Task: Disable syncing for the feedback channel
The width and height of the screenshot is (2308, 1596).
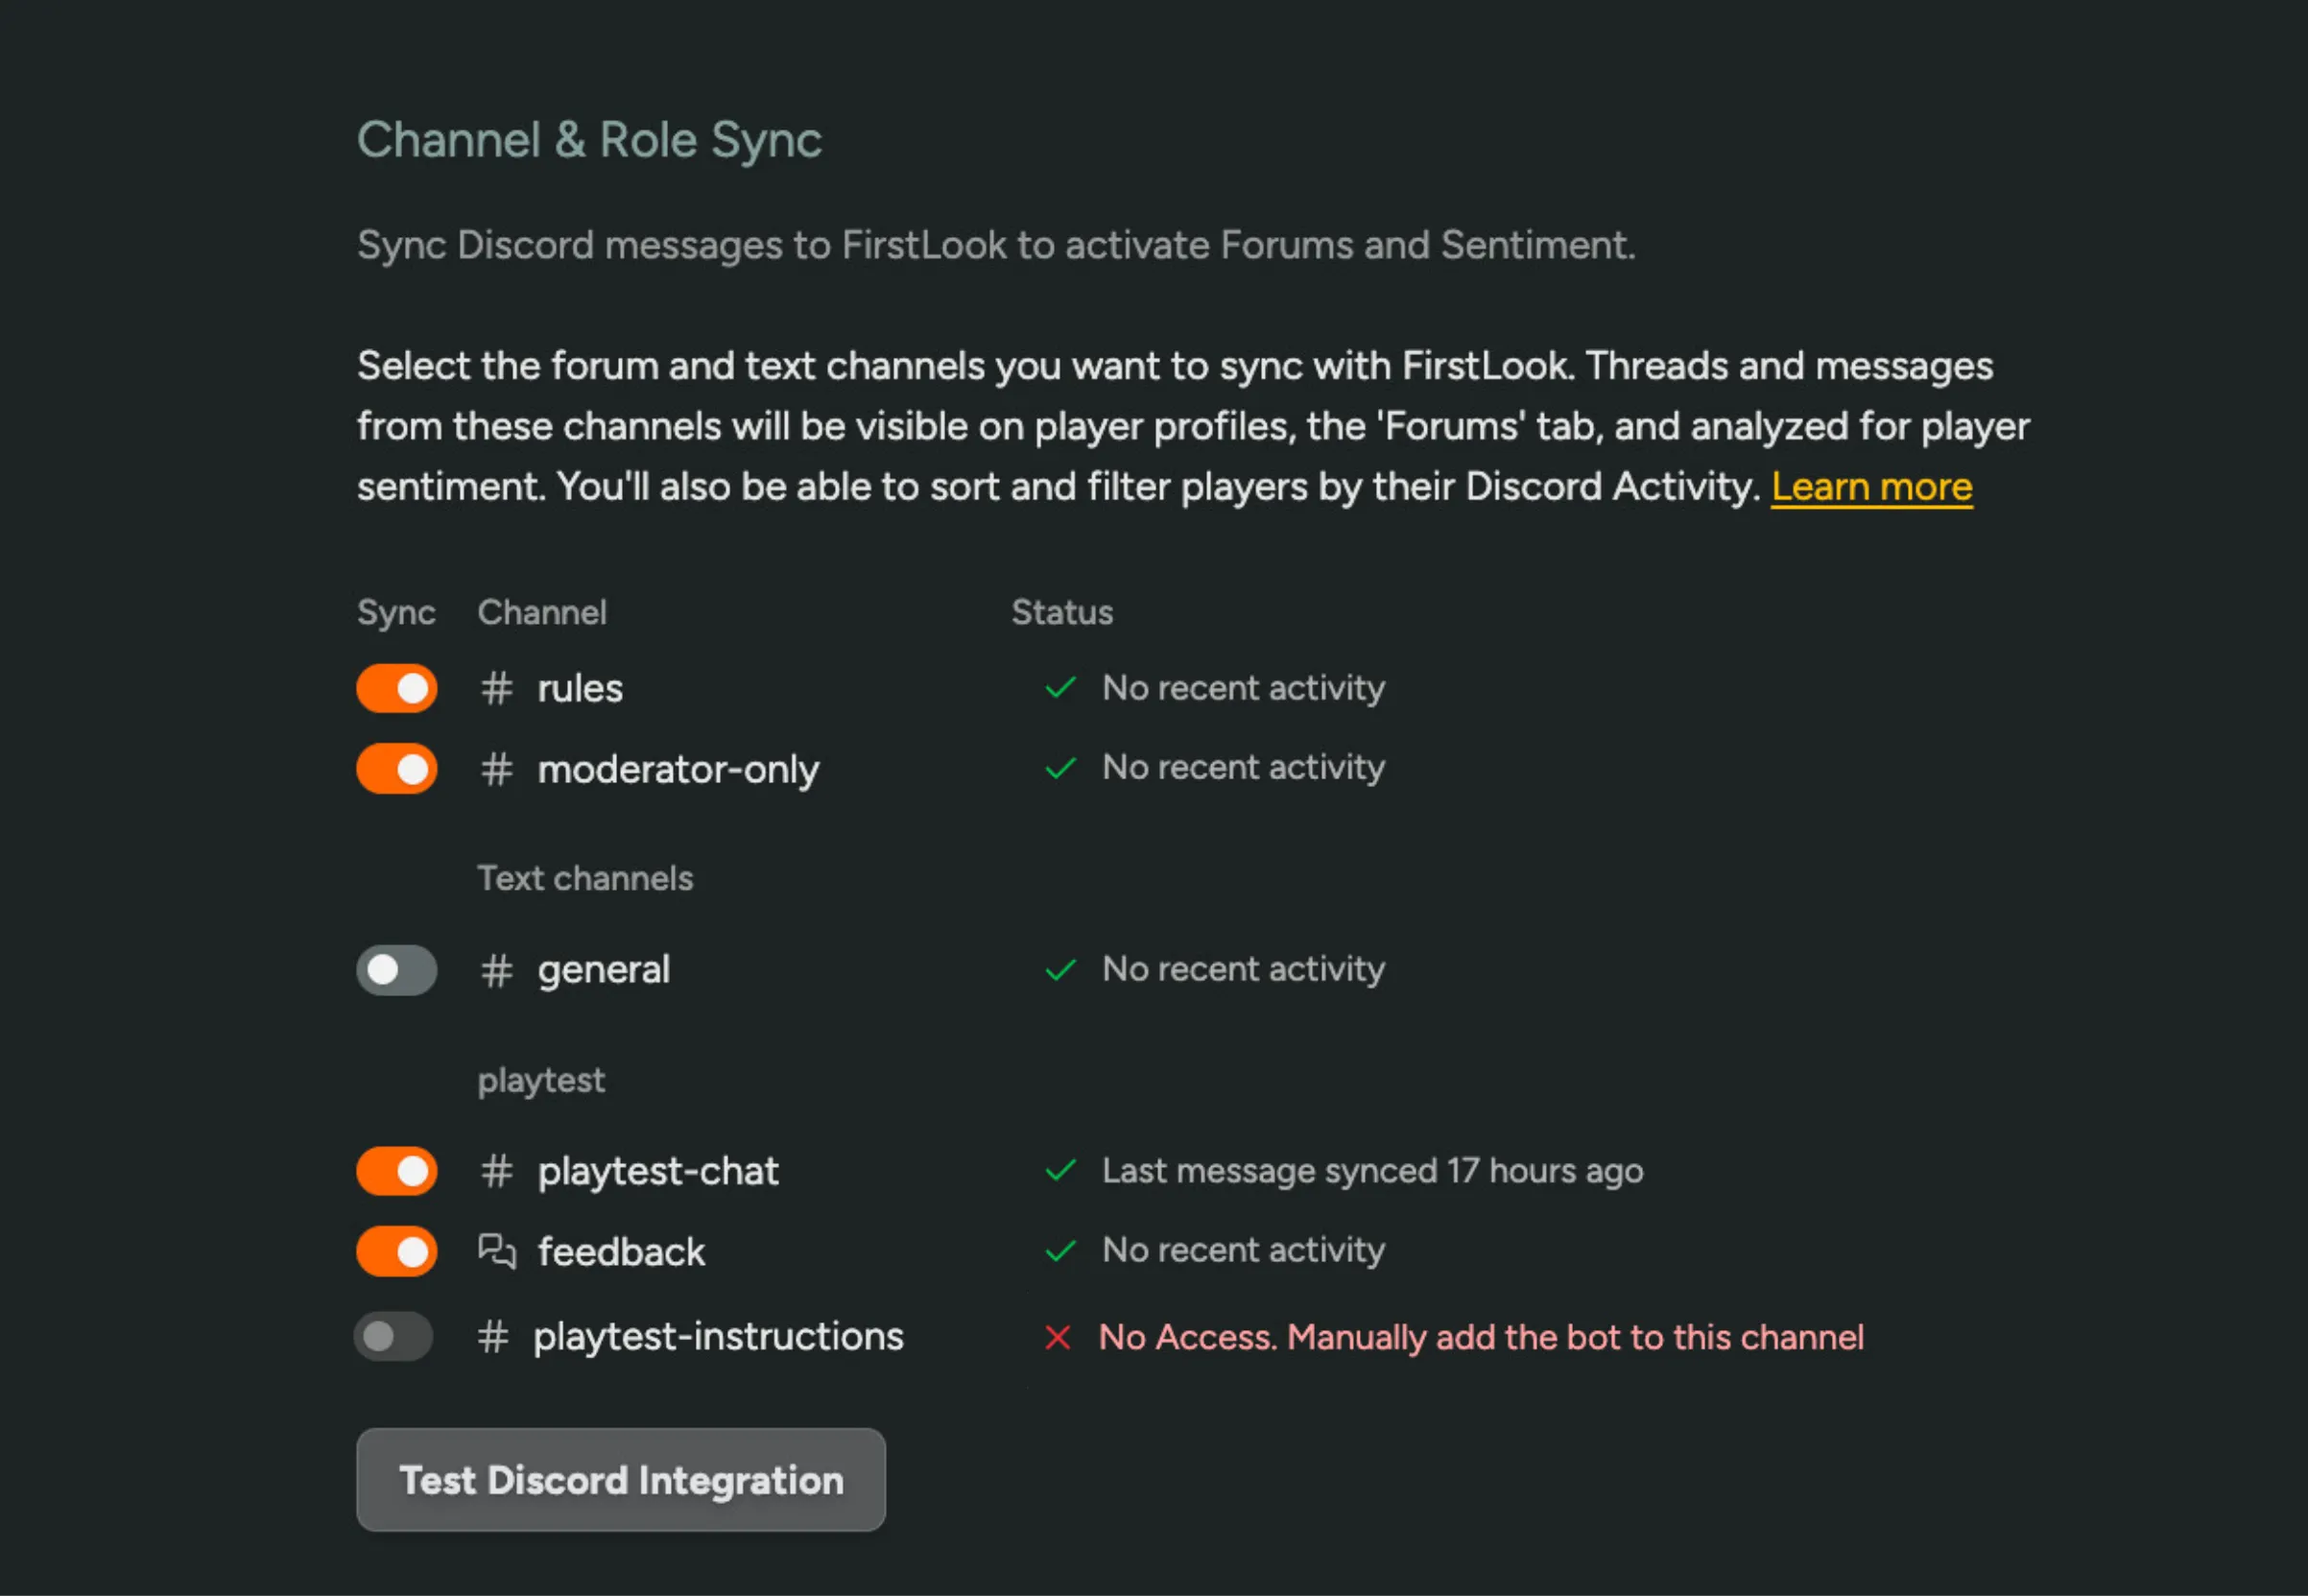Action: (396, 1251)
